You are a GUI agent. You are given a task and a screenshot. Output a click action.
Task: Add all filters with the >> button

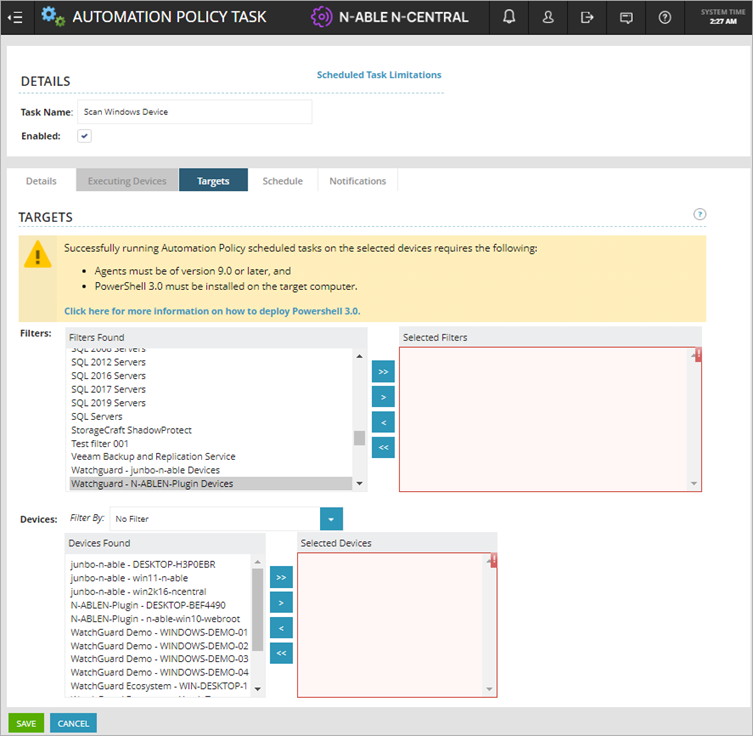pyautogui.click(x=383, y=372)
